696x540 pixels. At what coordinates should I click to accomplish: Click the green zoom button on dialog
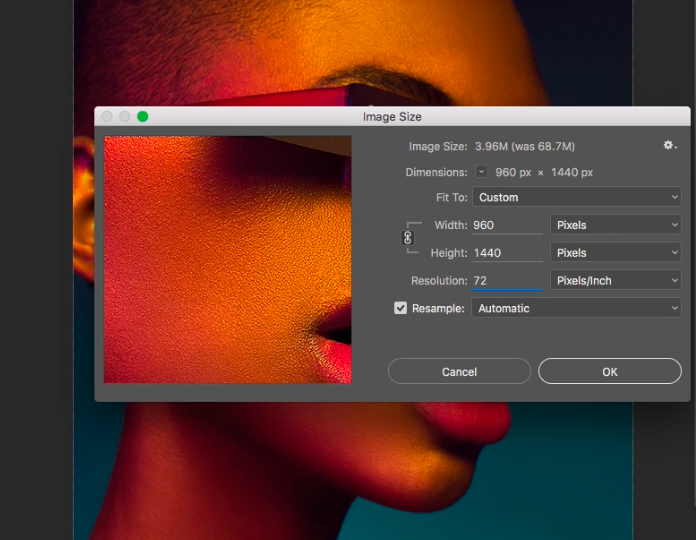(142, 117)
